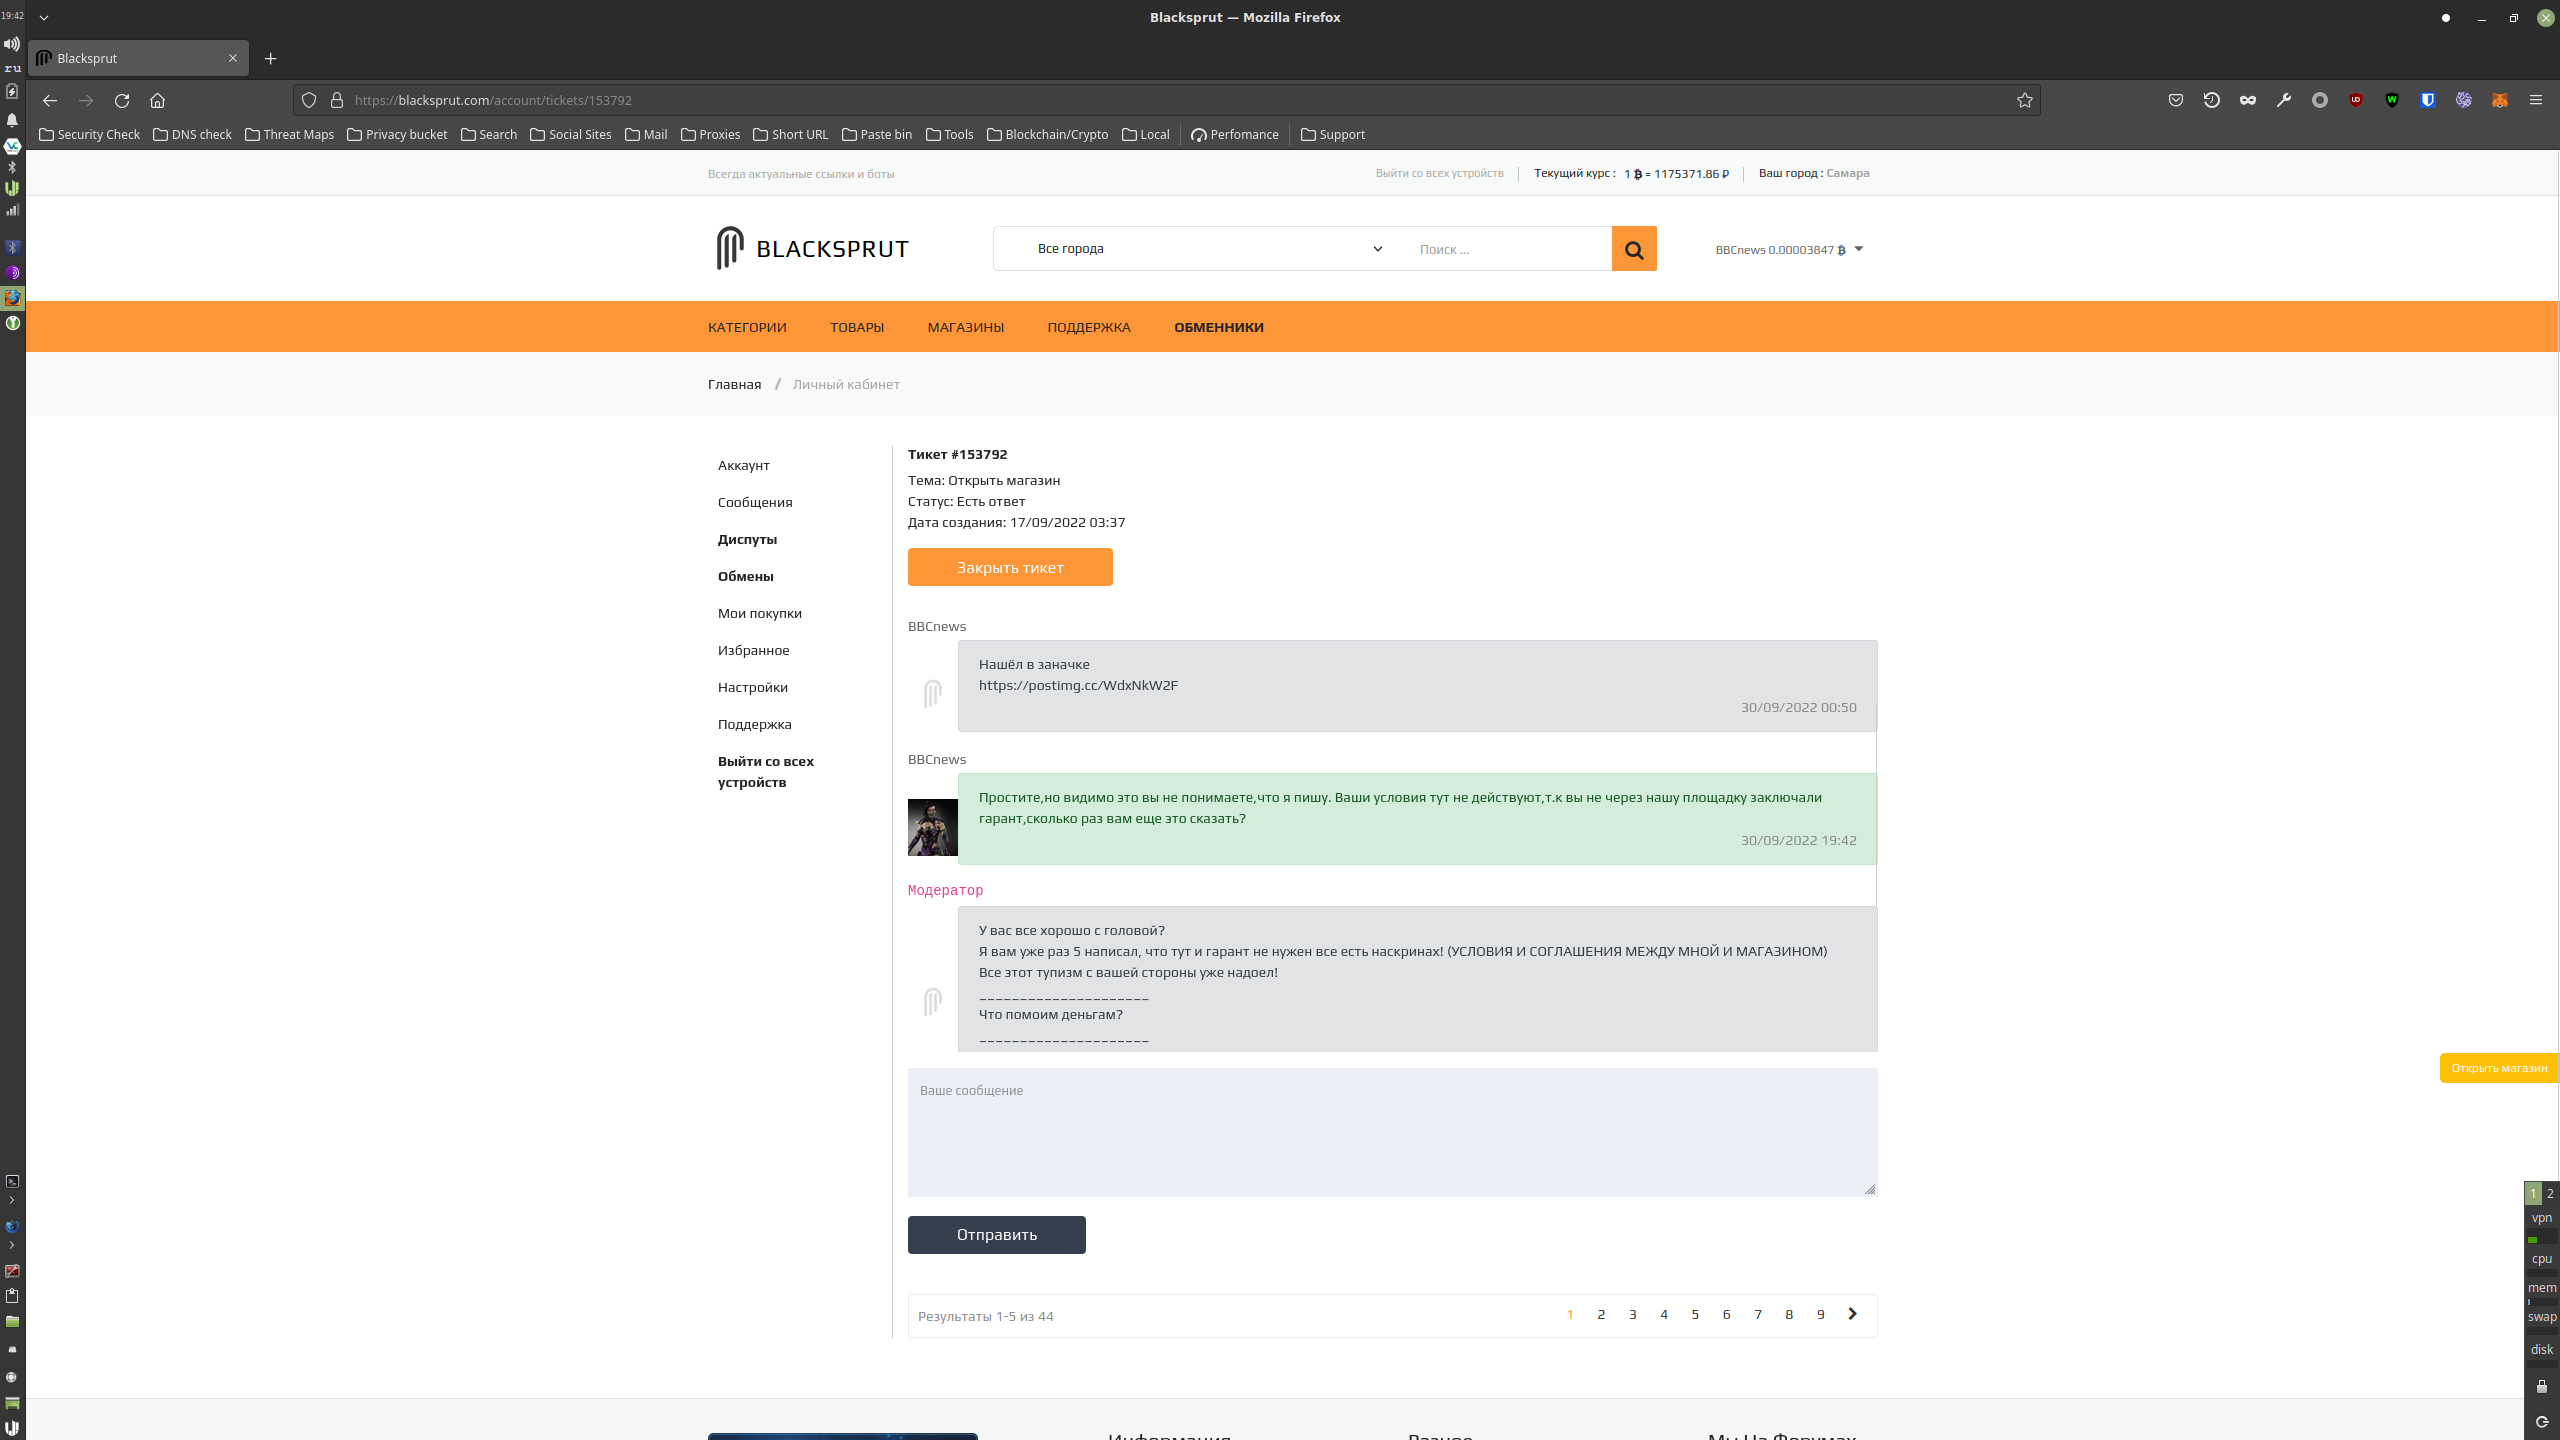Open the Perfomance bookmark
This screenshot has height=1440, width=2560.
tap(1234, 134)
